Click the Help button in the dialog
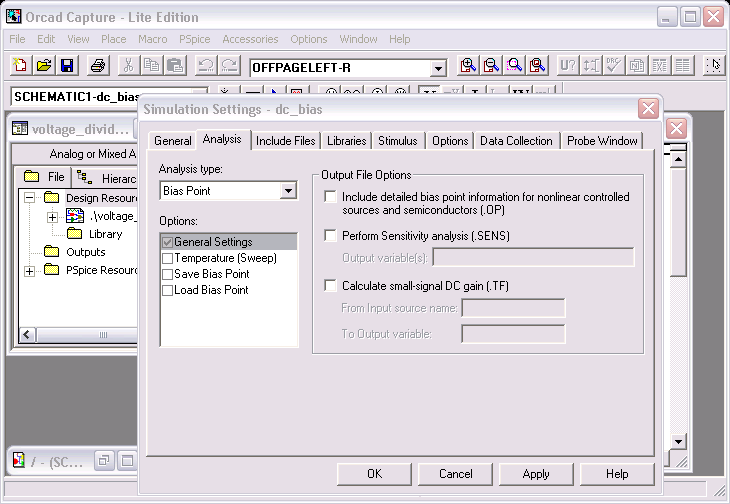 [x=617, y=474]
